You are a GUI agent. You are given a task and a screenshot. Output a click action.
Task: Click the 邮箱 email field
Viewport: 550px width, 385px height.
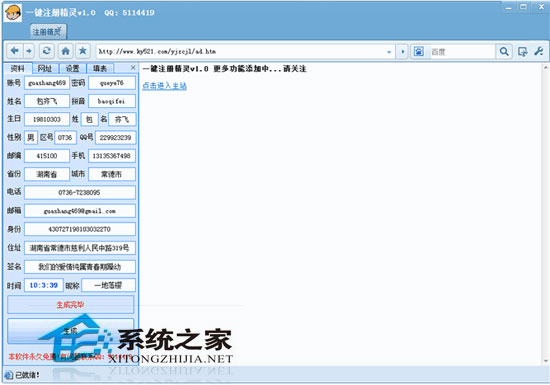pyautogui.click(x=80, y=211)
